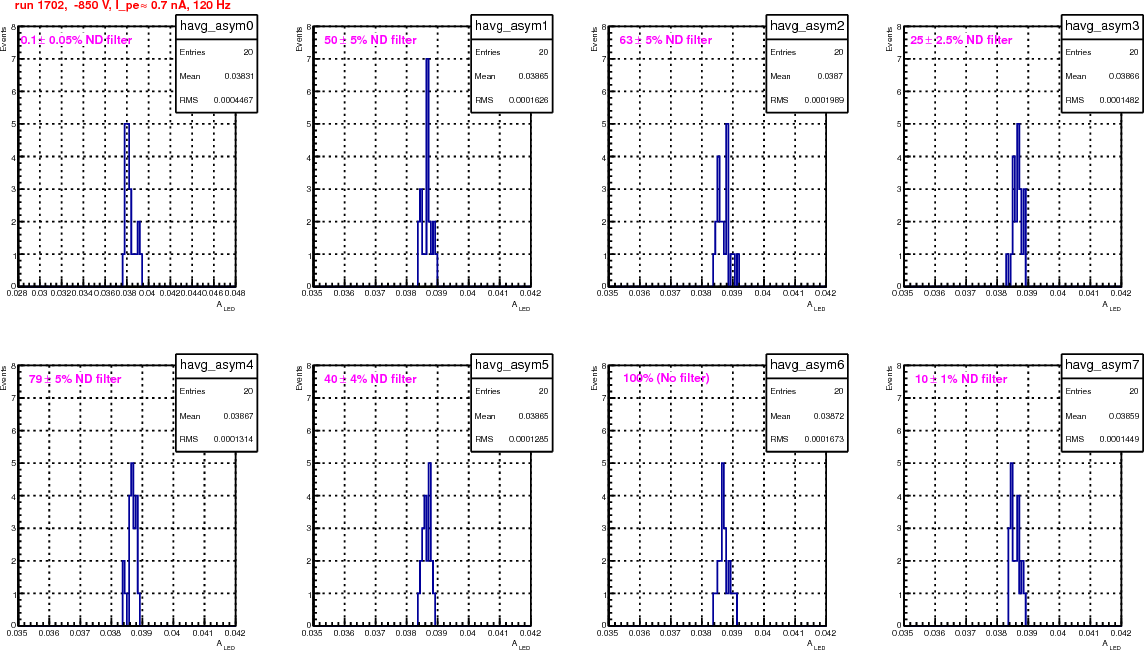The image size is (1144, 650).
Task: Click the histogram peak in the havg_asym1 plot
Action: click(428, 60)
